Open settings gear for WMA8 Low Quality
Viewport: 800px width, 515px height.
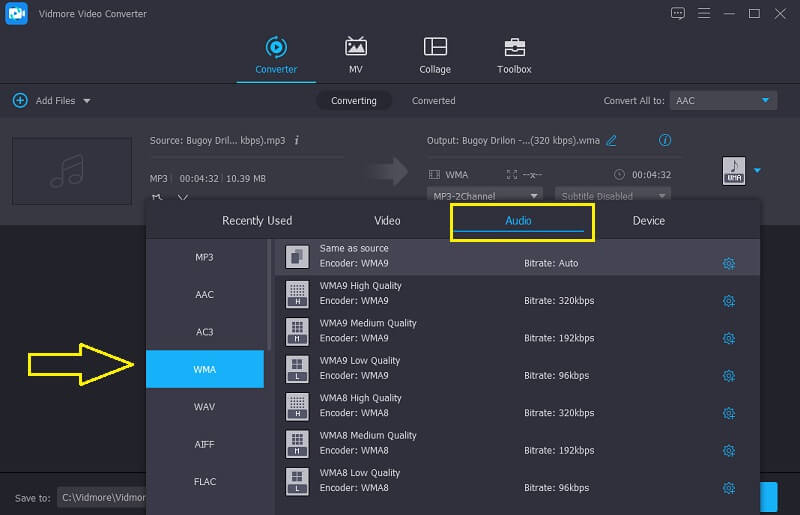728,488
